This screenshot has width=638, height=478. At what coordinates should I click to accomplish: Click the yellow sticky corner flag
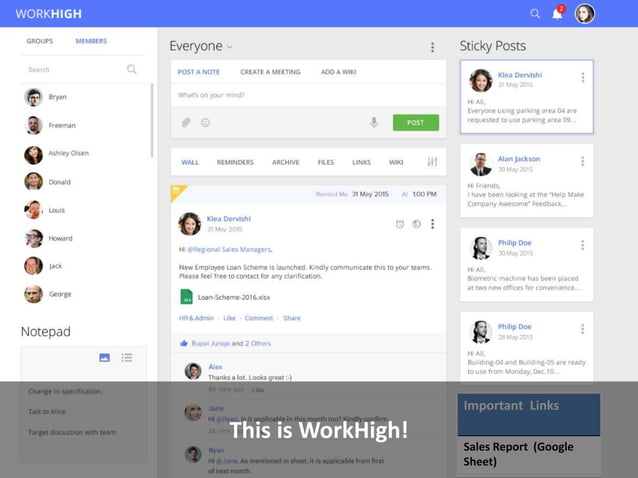pos(178,192)
